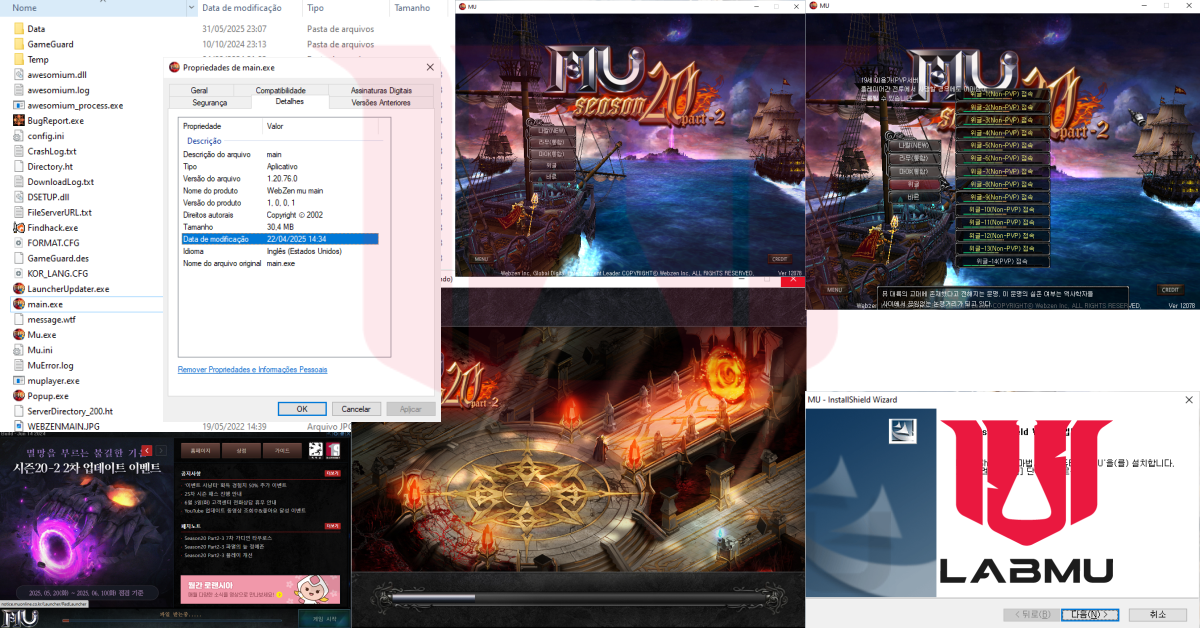Select the Idioma property row
This screenshot has height=628, width=1200.
click(279, 251)
